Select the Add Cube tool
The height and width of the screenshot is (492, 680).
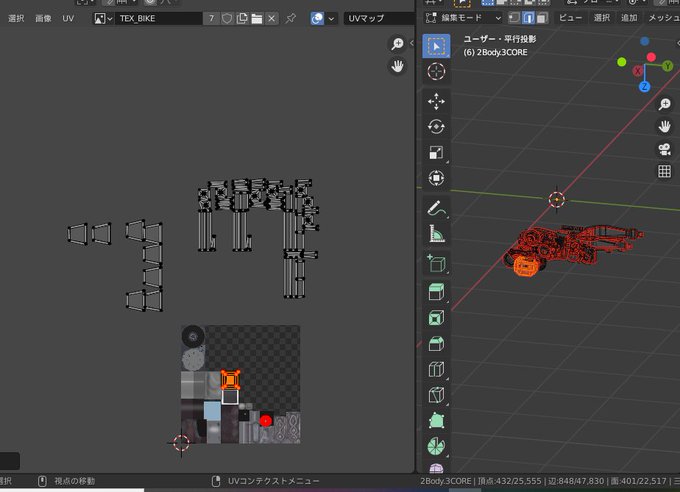pos(436,263)
